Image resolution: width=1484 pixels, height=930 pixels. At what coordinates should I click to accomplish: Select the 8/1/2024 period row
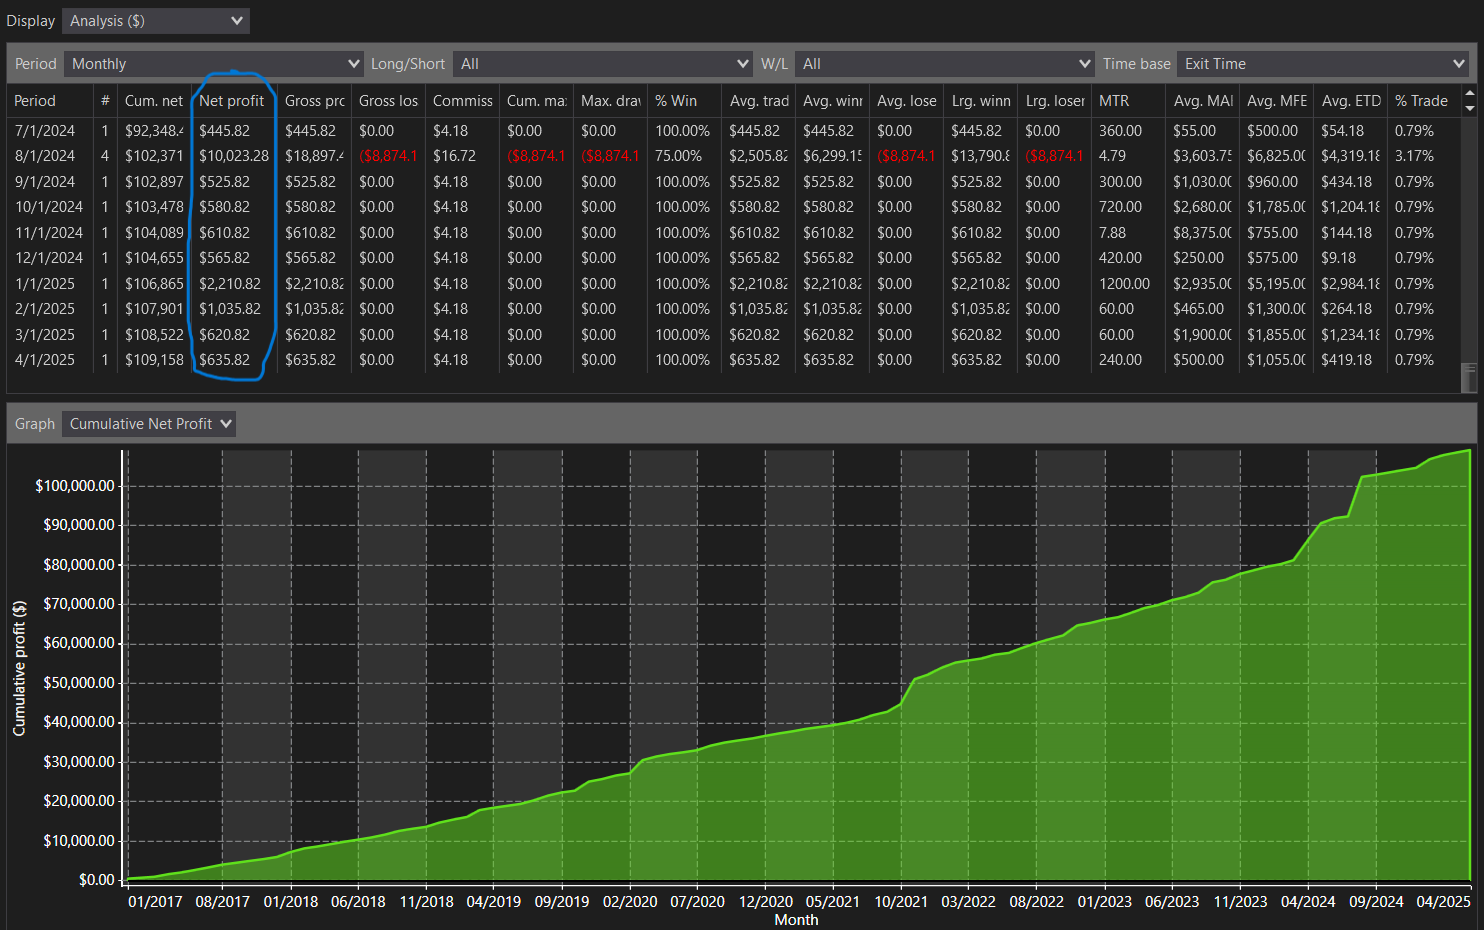pos(734,156)
